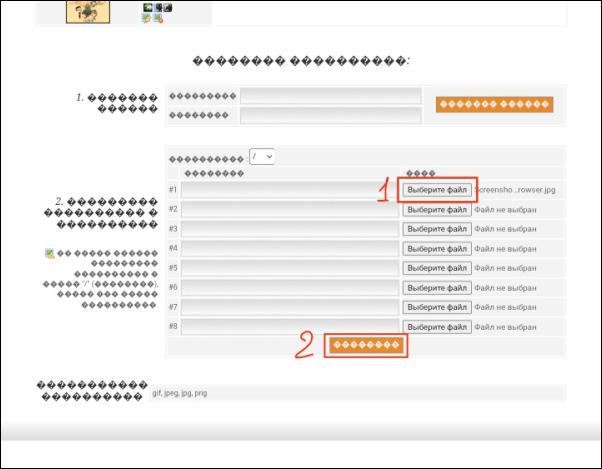The image size is (602, 469).
Task: Focus the name text field in row #2
Action: pyautogui.click(x=290, y=209)
